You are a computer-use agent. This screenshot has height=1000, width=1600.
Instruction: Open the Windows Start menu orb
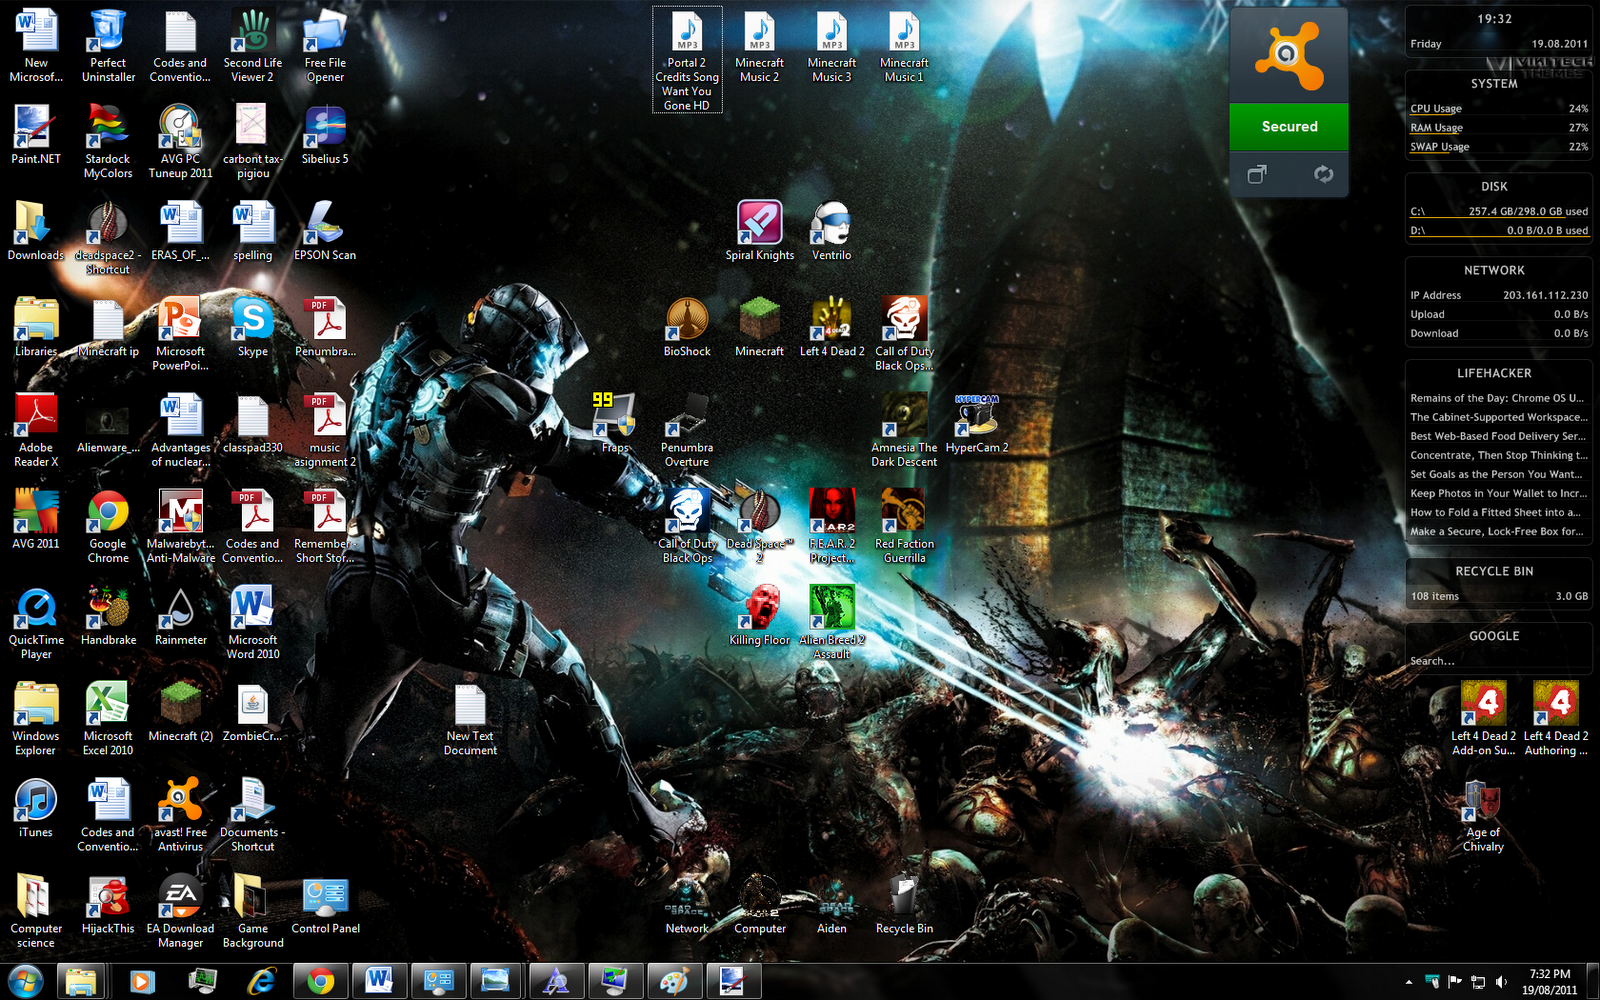point(25,981)
